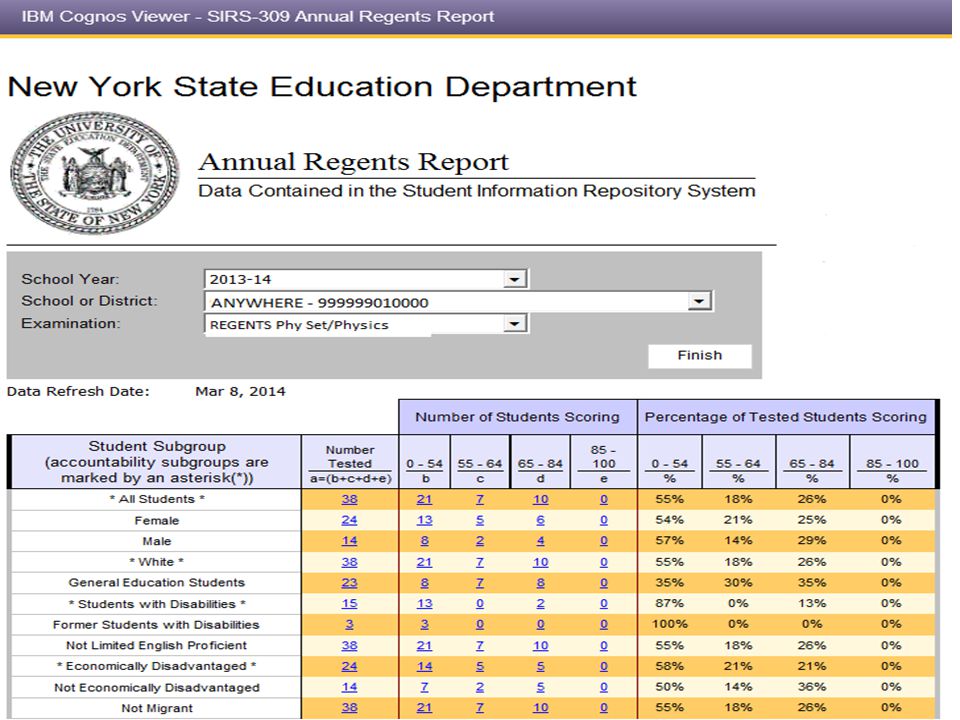
Task: Click Not Migrant 65-84 count 10
Action: point(541,708)
